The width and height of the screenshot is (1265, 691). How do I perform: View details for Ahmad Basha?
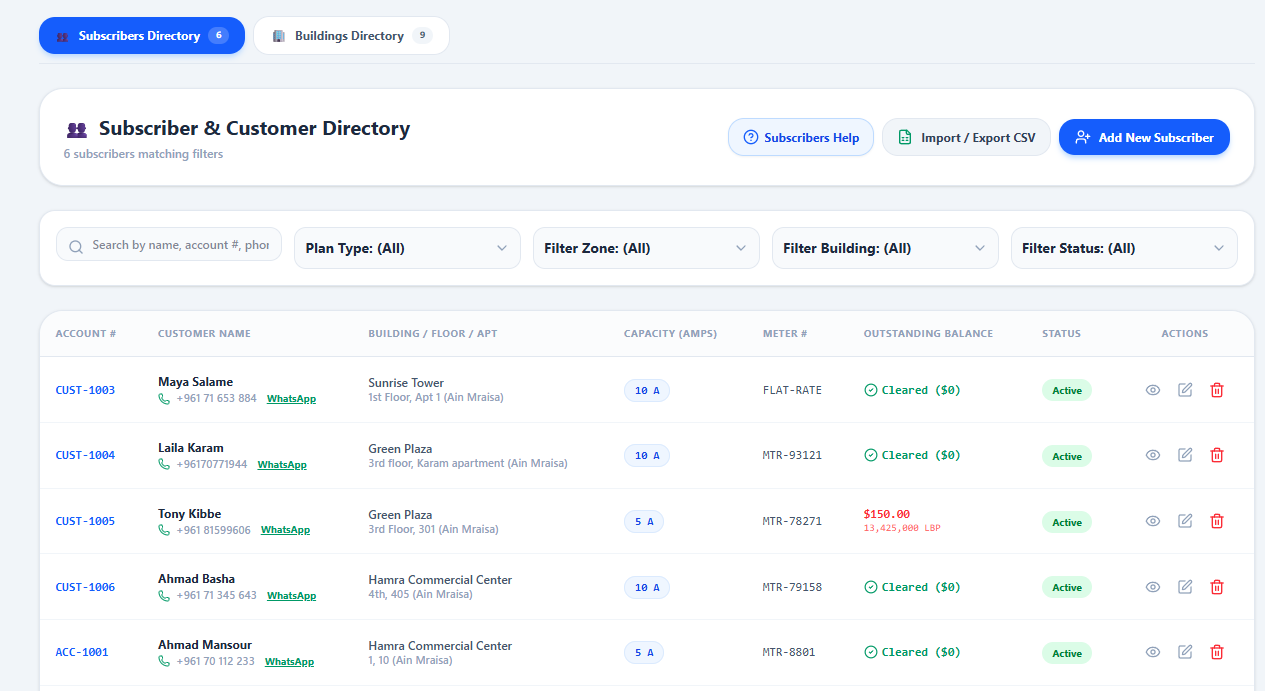pos(1153,587)
